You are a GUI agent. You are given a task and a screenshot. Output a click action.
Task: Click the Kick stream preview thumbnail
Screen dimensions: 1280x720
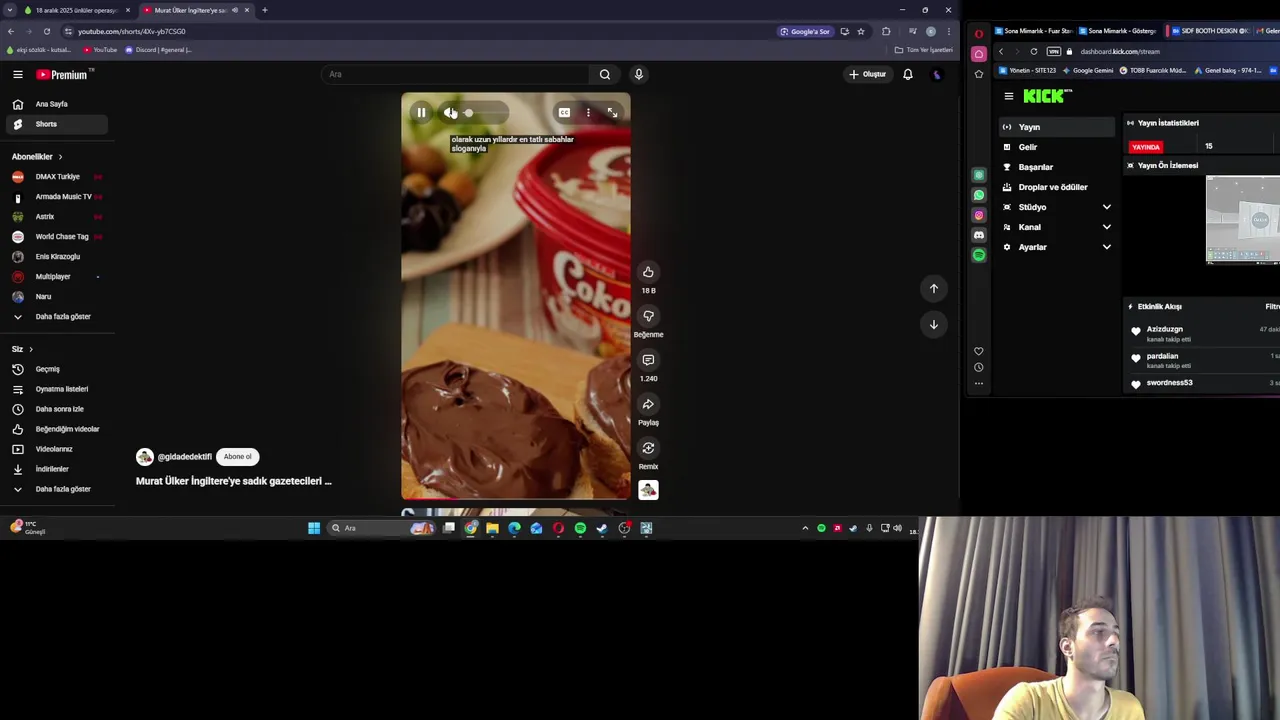point(1242,220)
